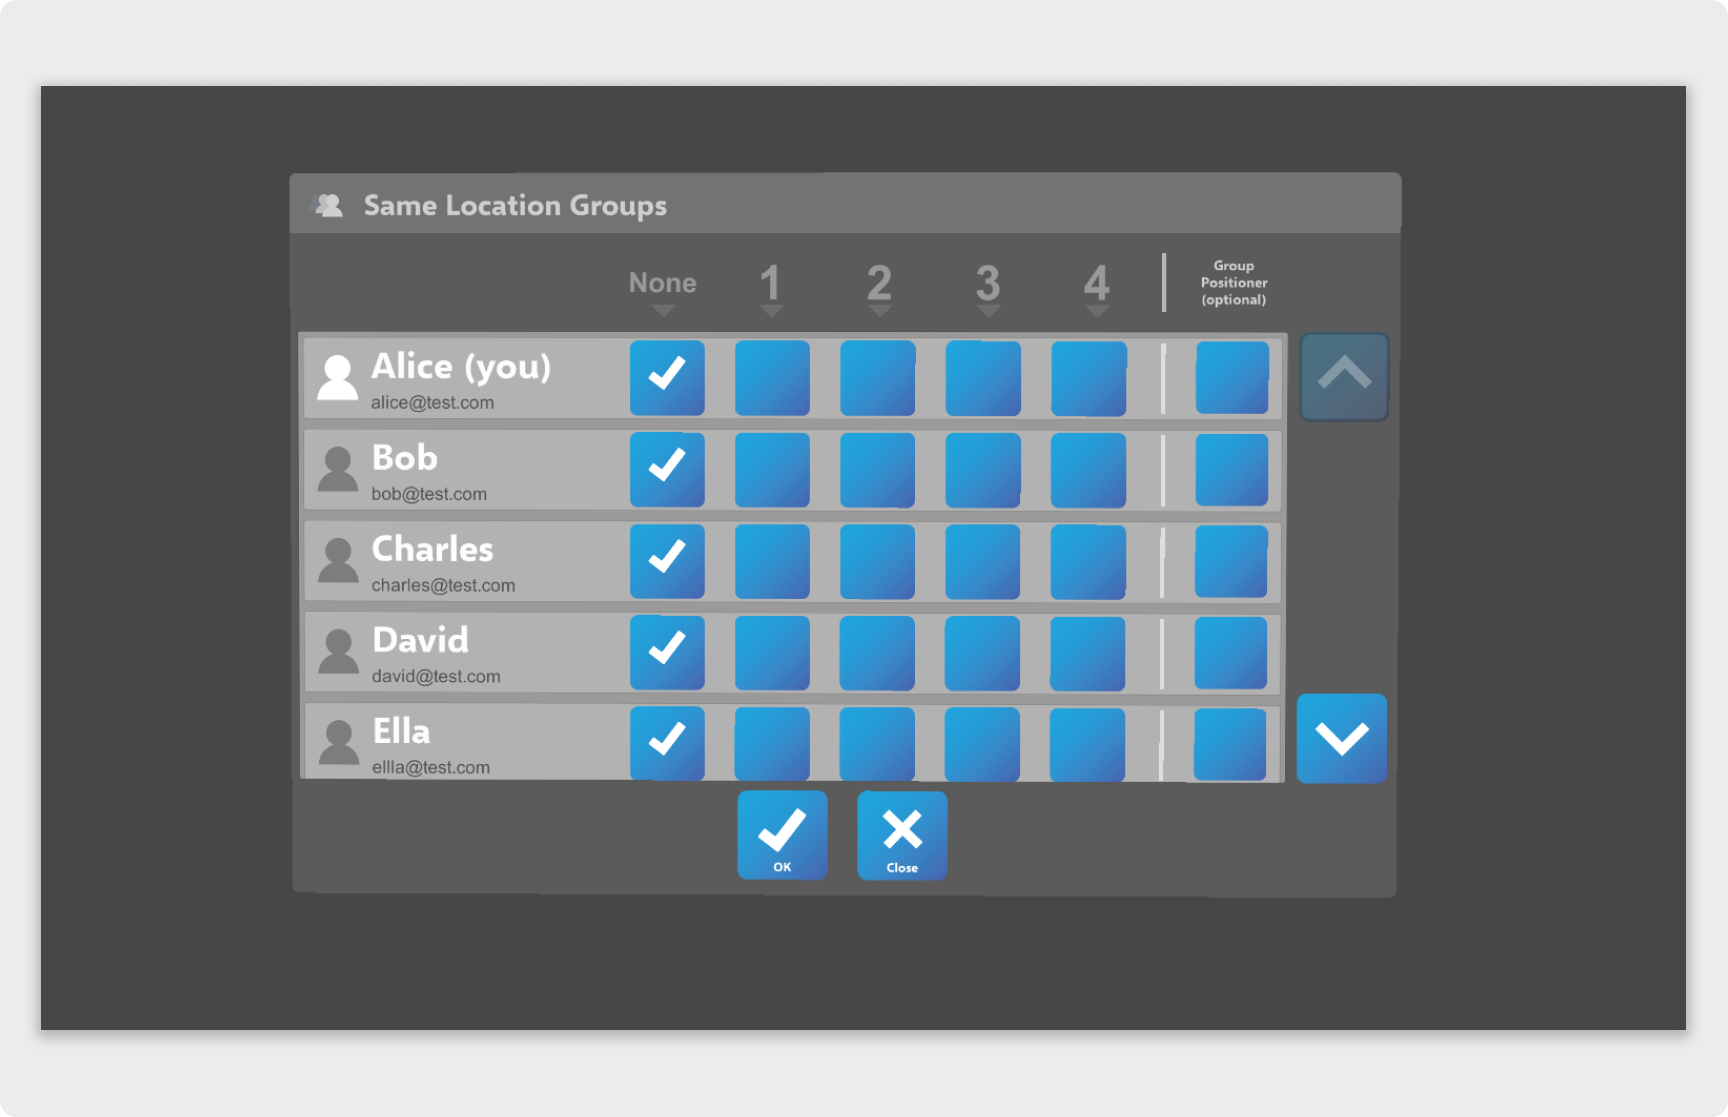Click email david@test.com

pos(436,676)
